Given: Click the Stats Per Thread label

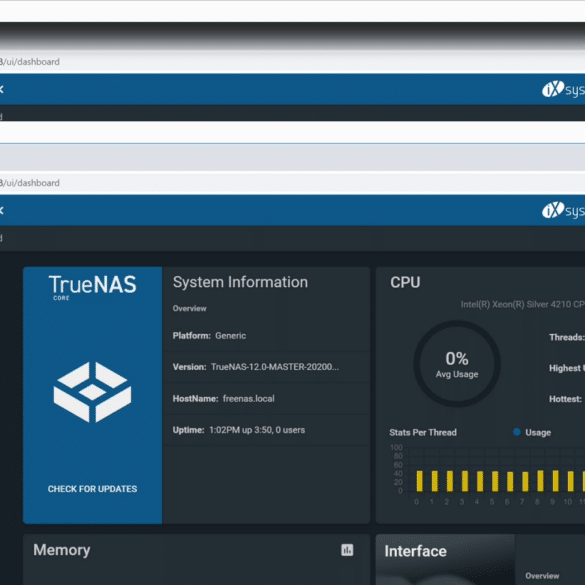Looking at the screenshot, I should pos(423,432).
